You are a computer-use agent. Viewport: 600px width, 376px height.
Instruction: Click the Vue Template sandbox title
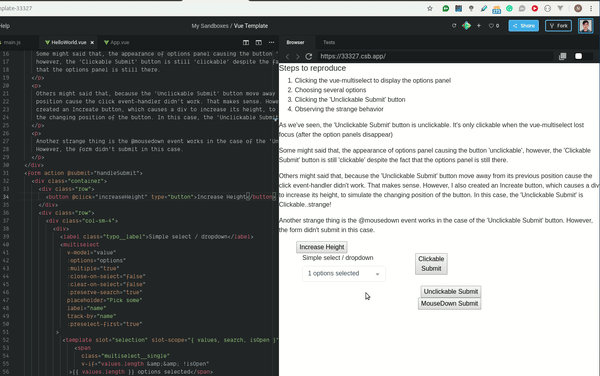tap(251, 26)
